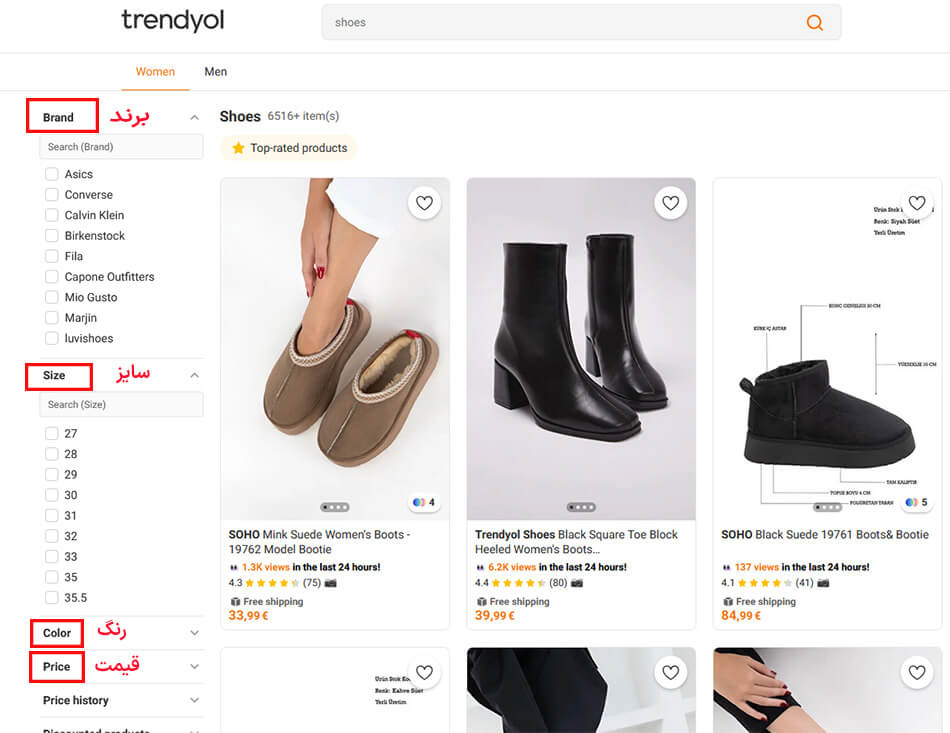Click the orange search magnifier icon
Viewport: 950px width, 733px height.
click(x=815, y=23)
